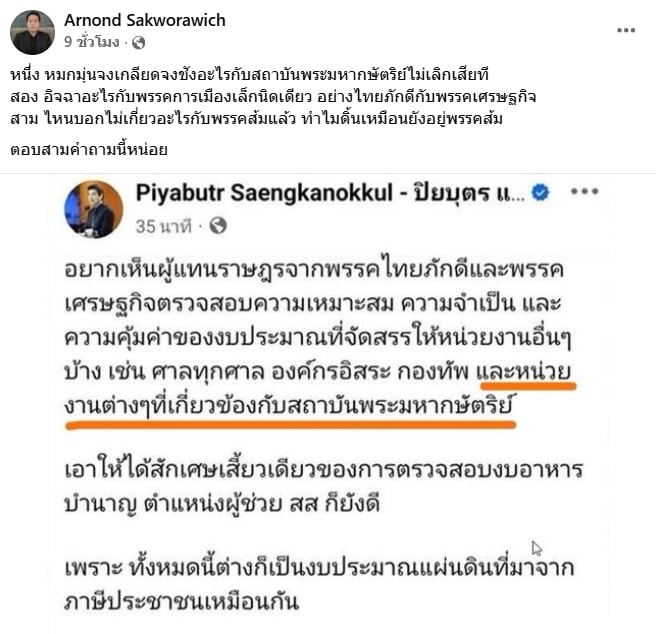Screen dimensions: 656x634
Task: Click the blue verified badge next to Piyabutr
Action: pyautogui.click(x=540, y=193)
